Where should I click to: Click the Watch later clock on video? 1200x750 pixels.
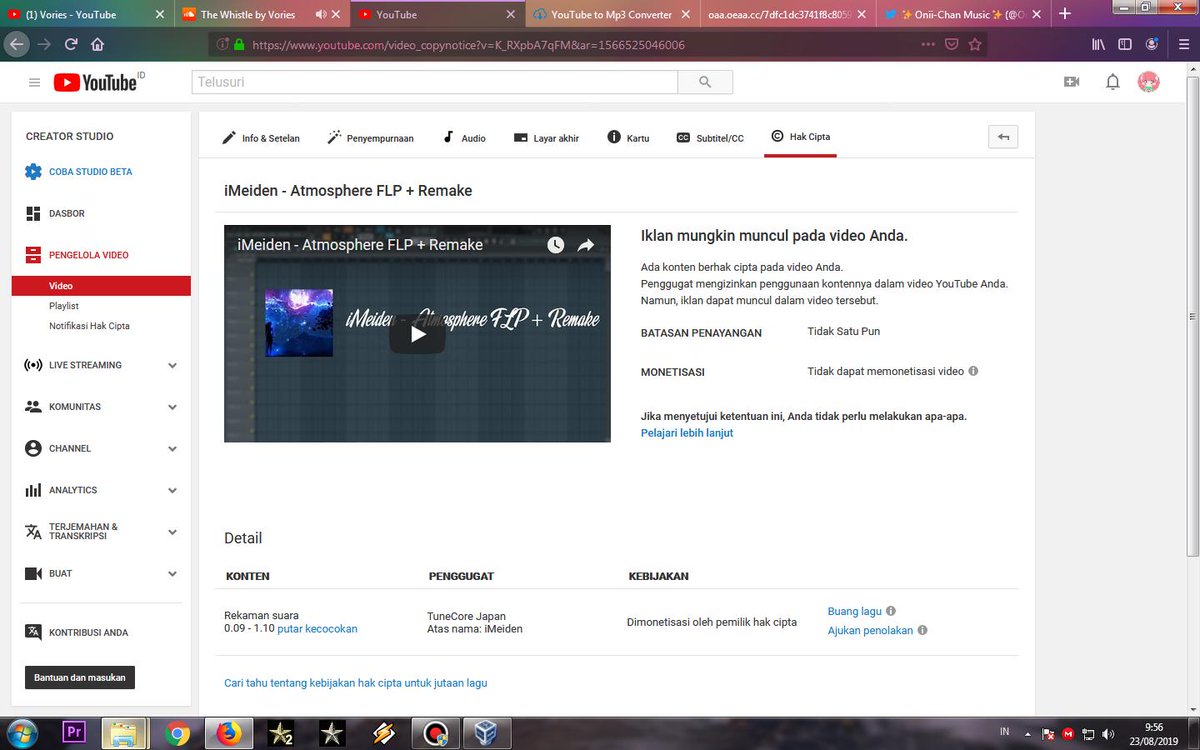pyautogui.click(x=555, y=245)
